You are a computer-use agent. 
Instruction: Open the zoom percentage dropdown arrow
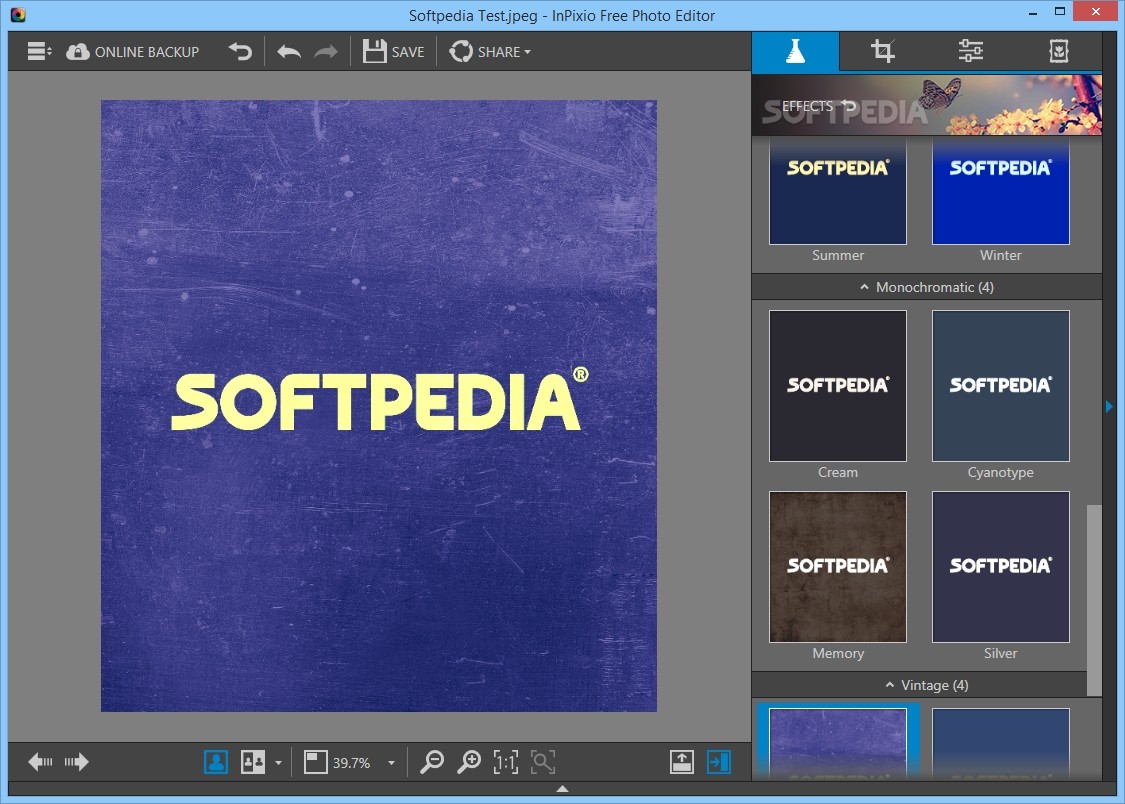pos(391,763)
